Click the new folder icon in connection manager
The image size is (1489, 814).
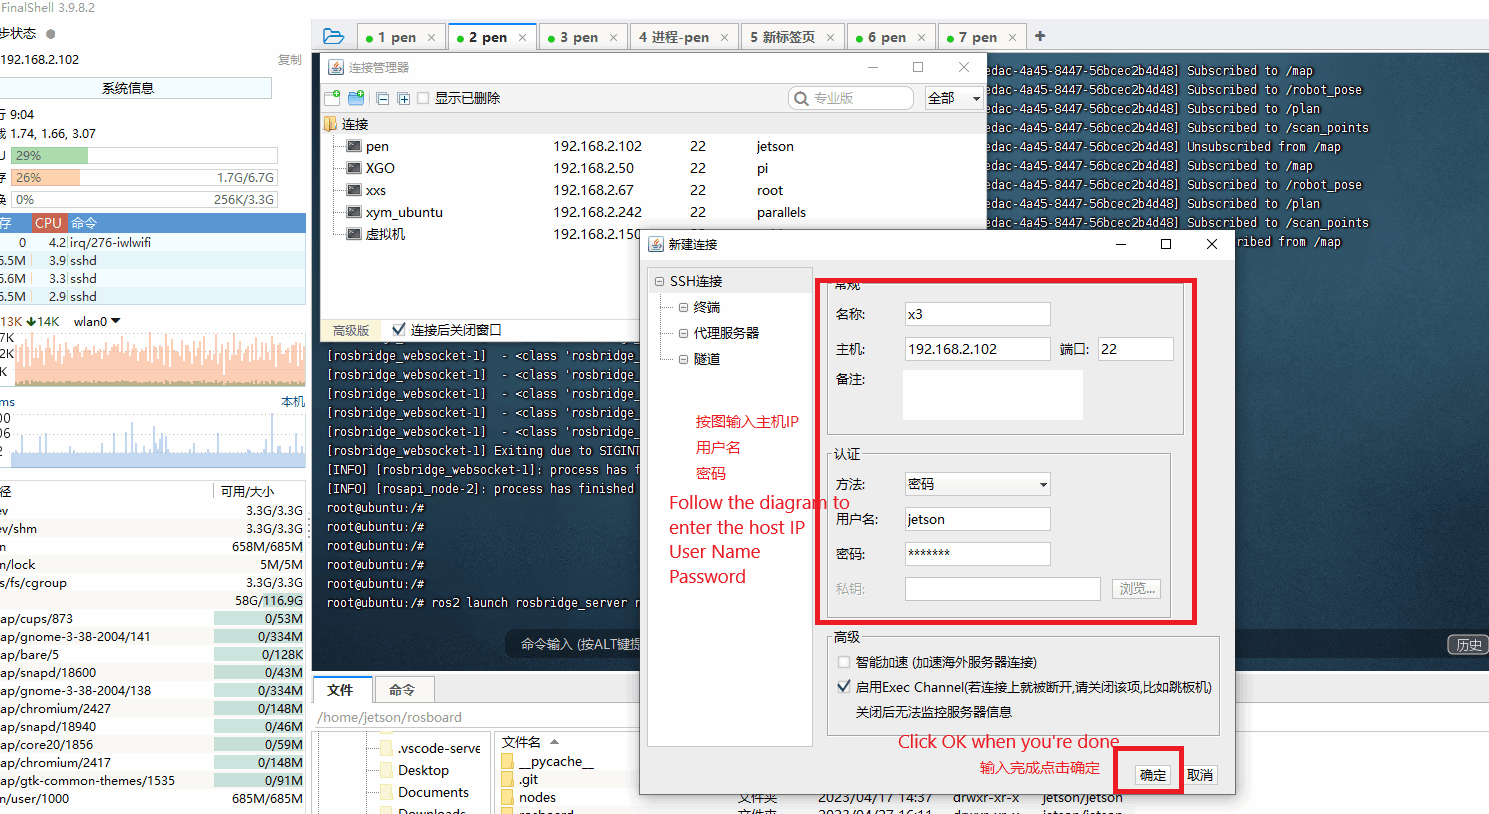[x=356, y=98]
